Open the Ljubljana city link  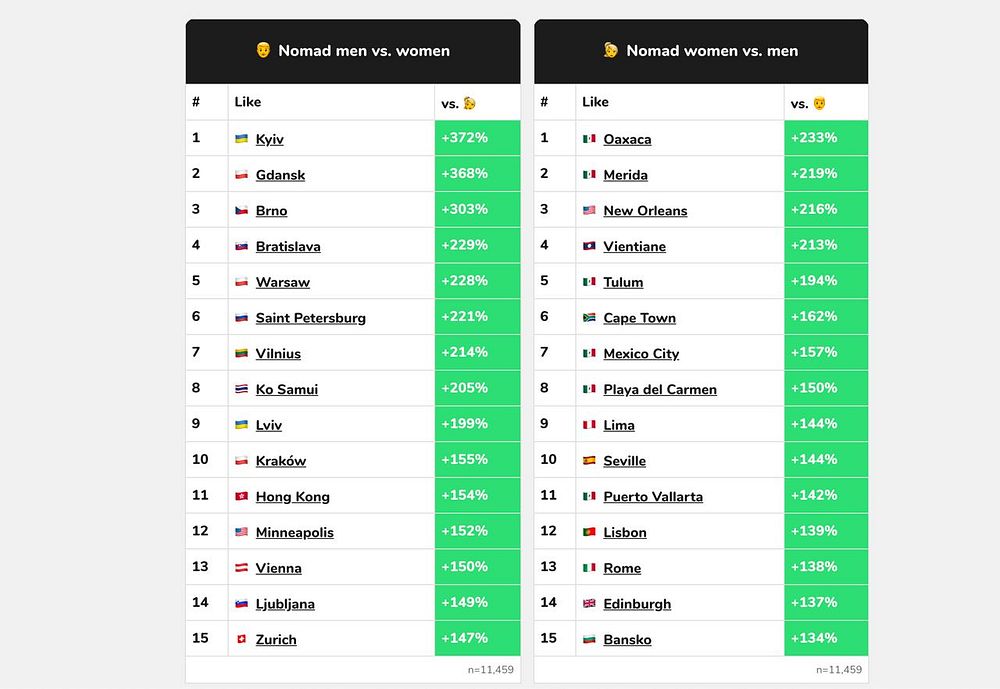pos(285,604)
